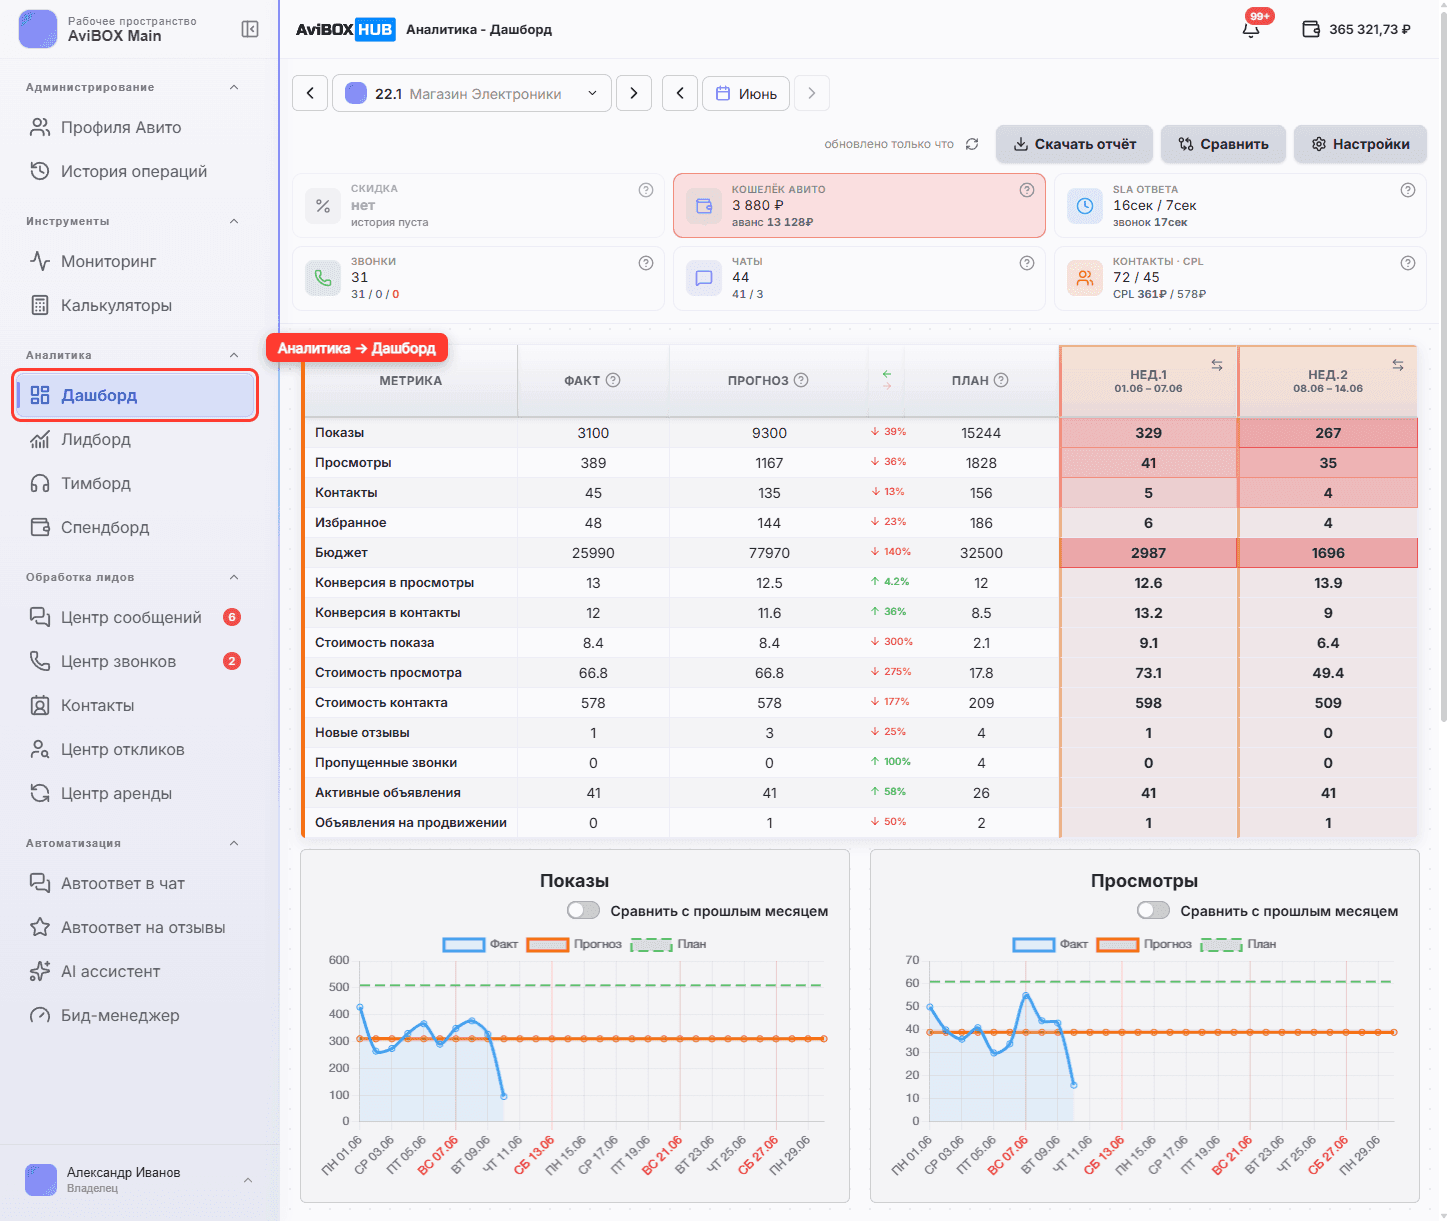
Task: Click the Скачать отчёт button
Action: click(x=1074, y=144)
